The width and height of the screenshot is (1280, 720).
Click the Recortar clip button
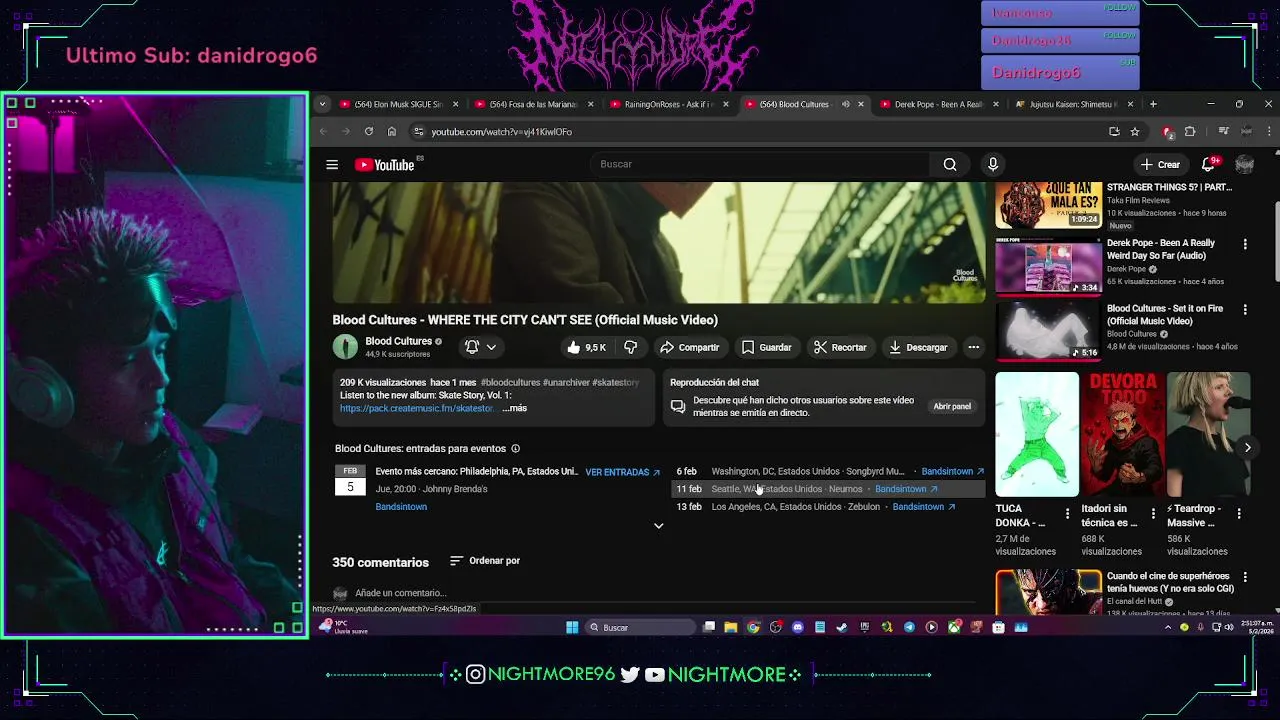tap(840, 347)
